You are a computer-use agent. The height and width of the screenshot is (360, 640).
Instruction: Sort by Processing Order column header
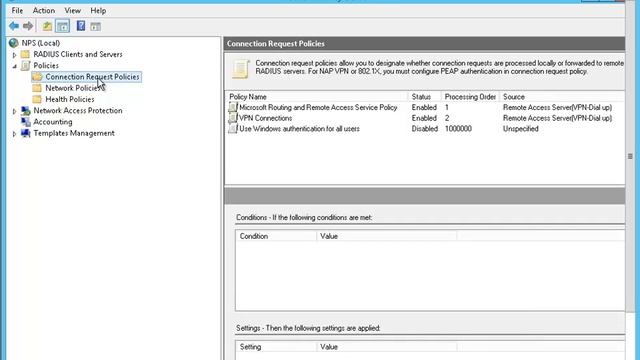pyautogui.click(x=471, y=97)
